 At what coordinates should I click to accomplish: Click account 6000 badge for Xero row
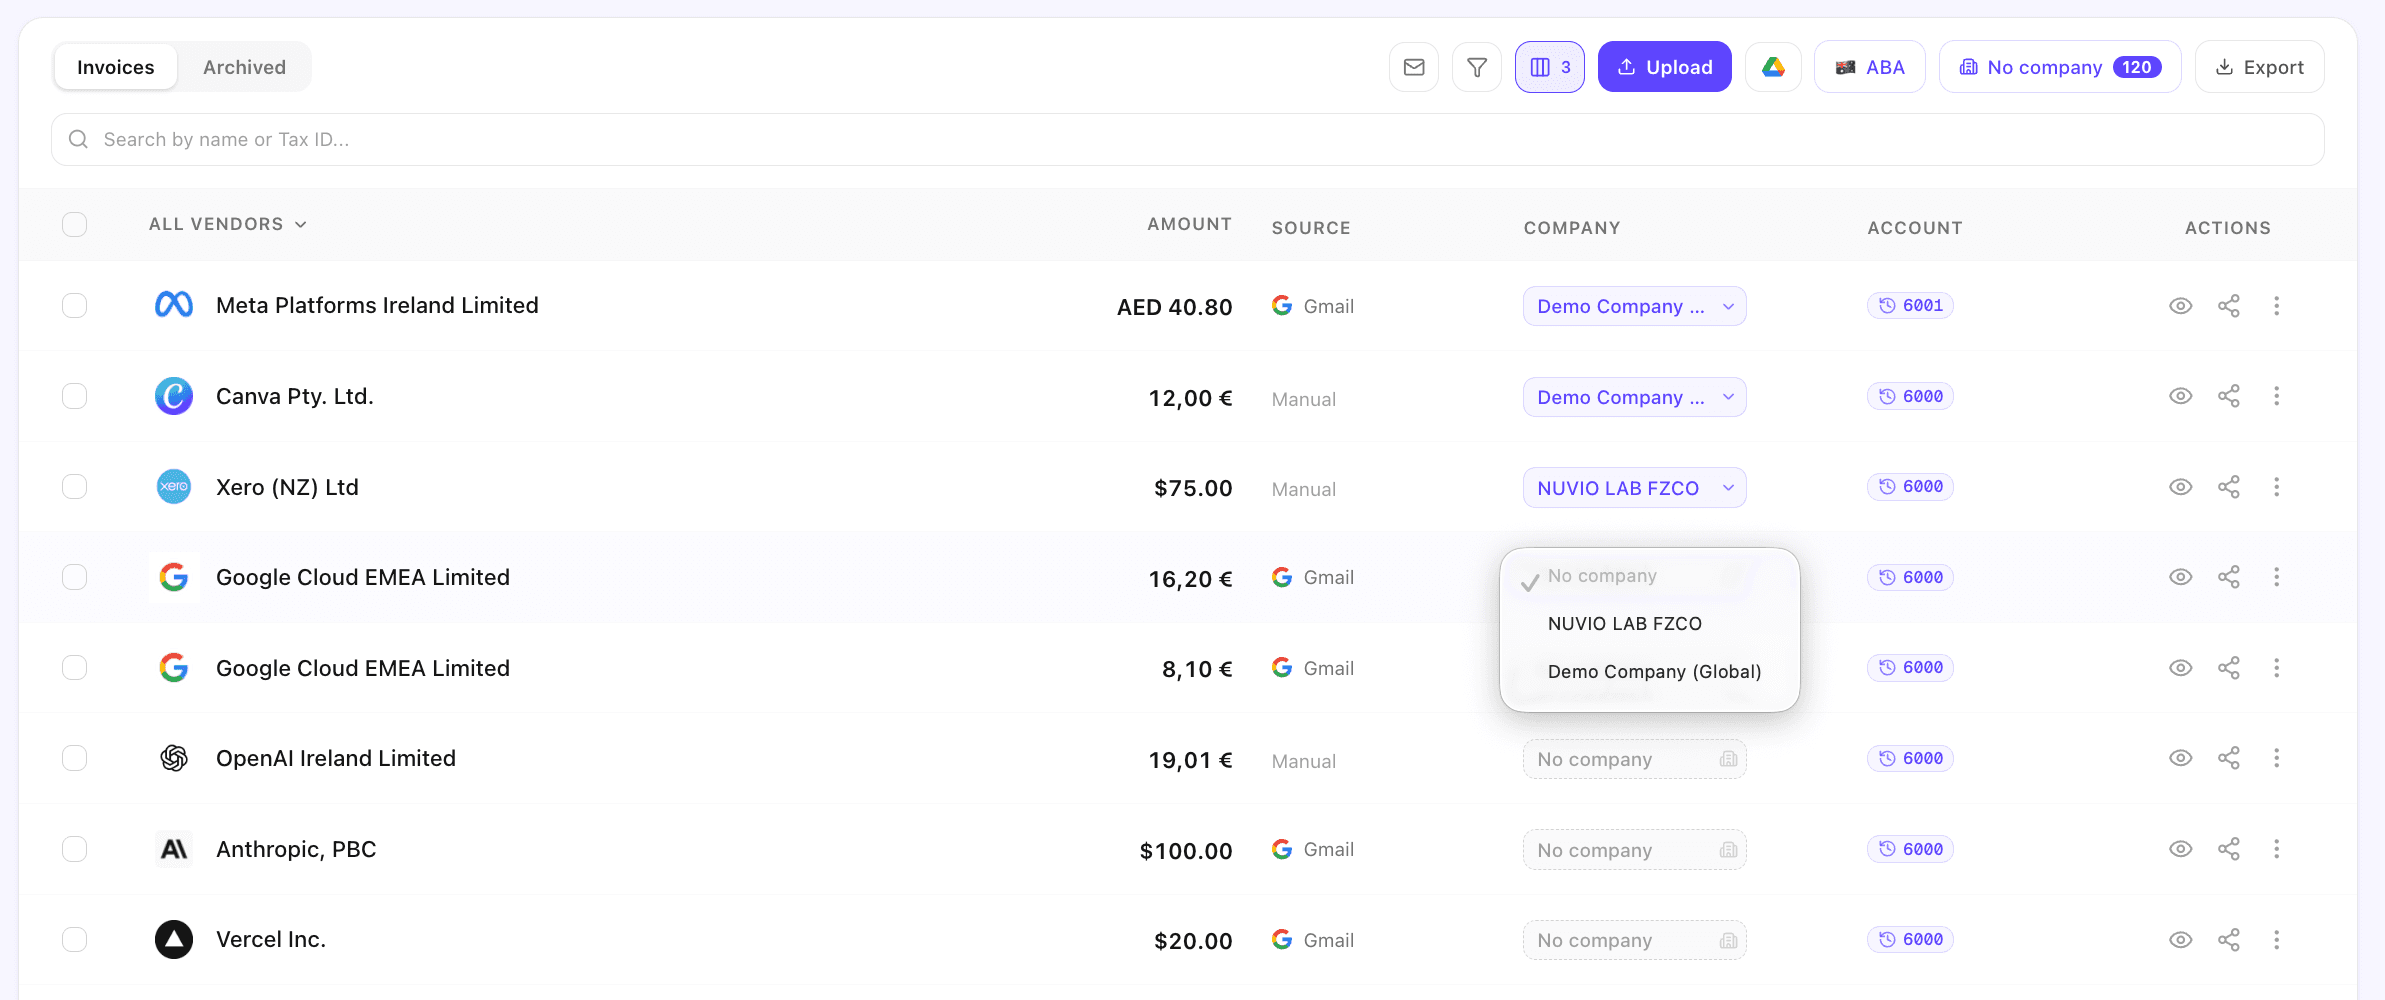tap(1910, 486)
